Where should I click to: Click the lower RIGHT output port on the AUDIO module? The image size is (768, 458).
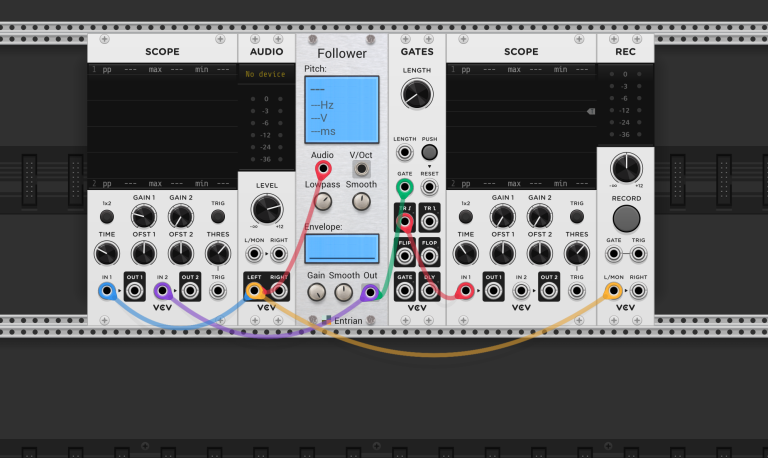coord(279,291)
